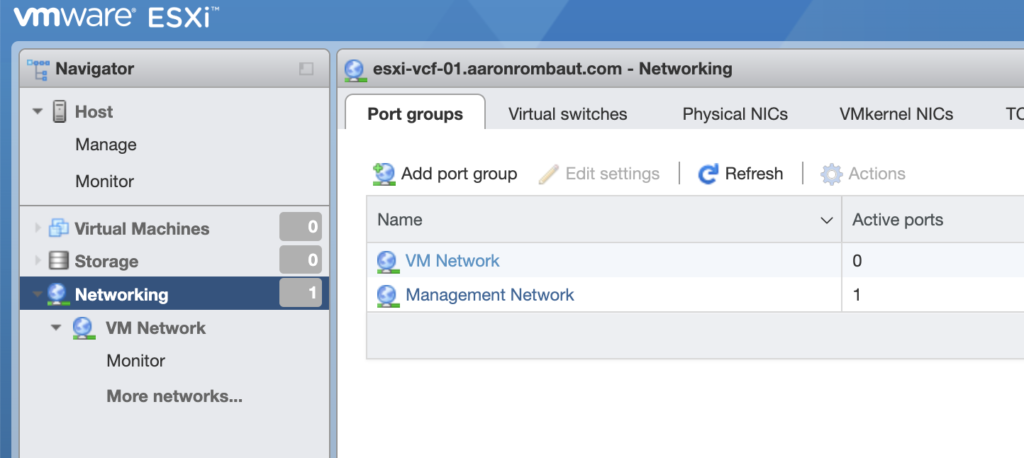Open the Management Network link
The image size is (1024, 458).
[x=489, y=295]
